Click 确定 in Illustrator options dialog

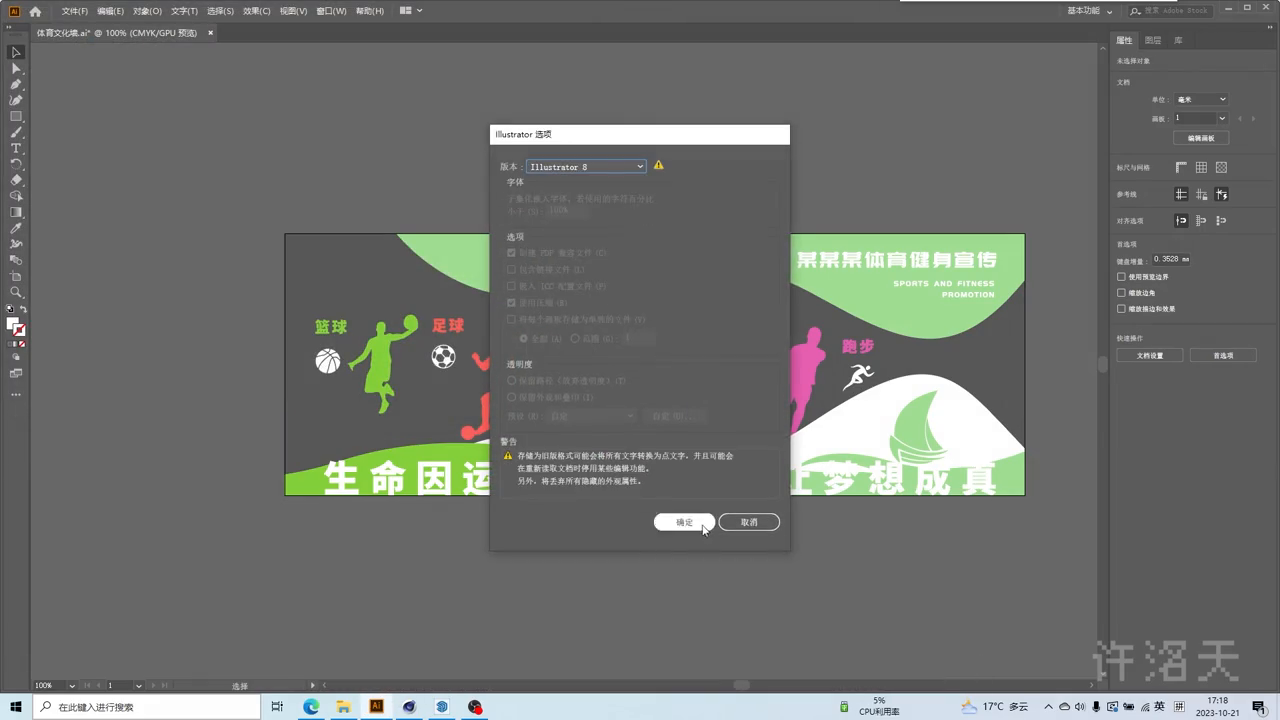point(684,522)
